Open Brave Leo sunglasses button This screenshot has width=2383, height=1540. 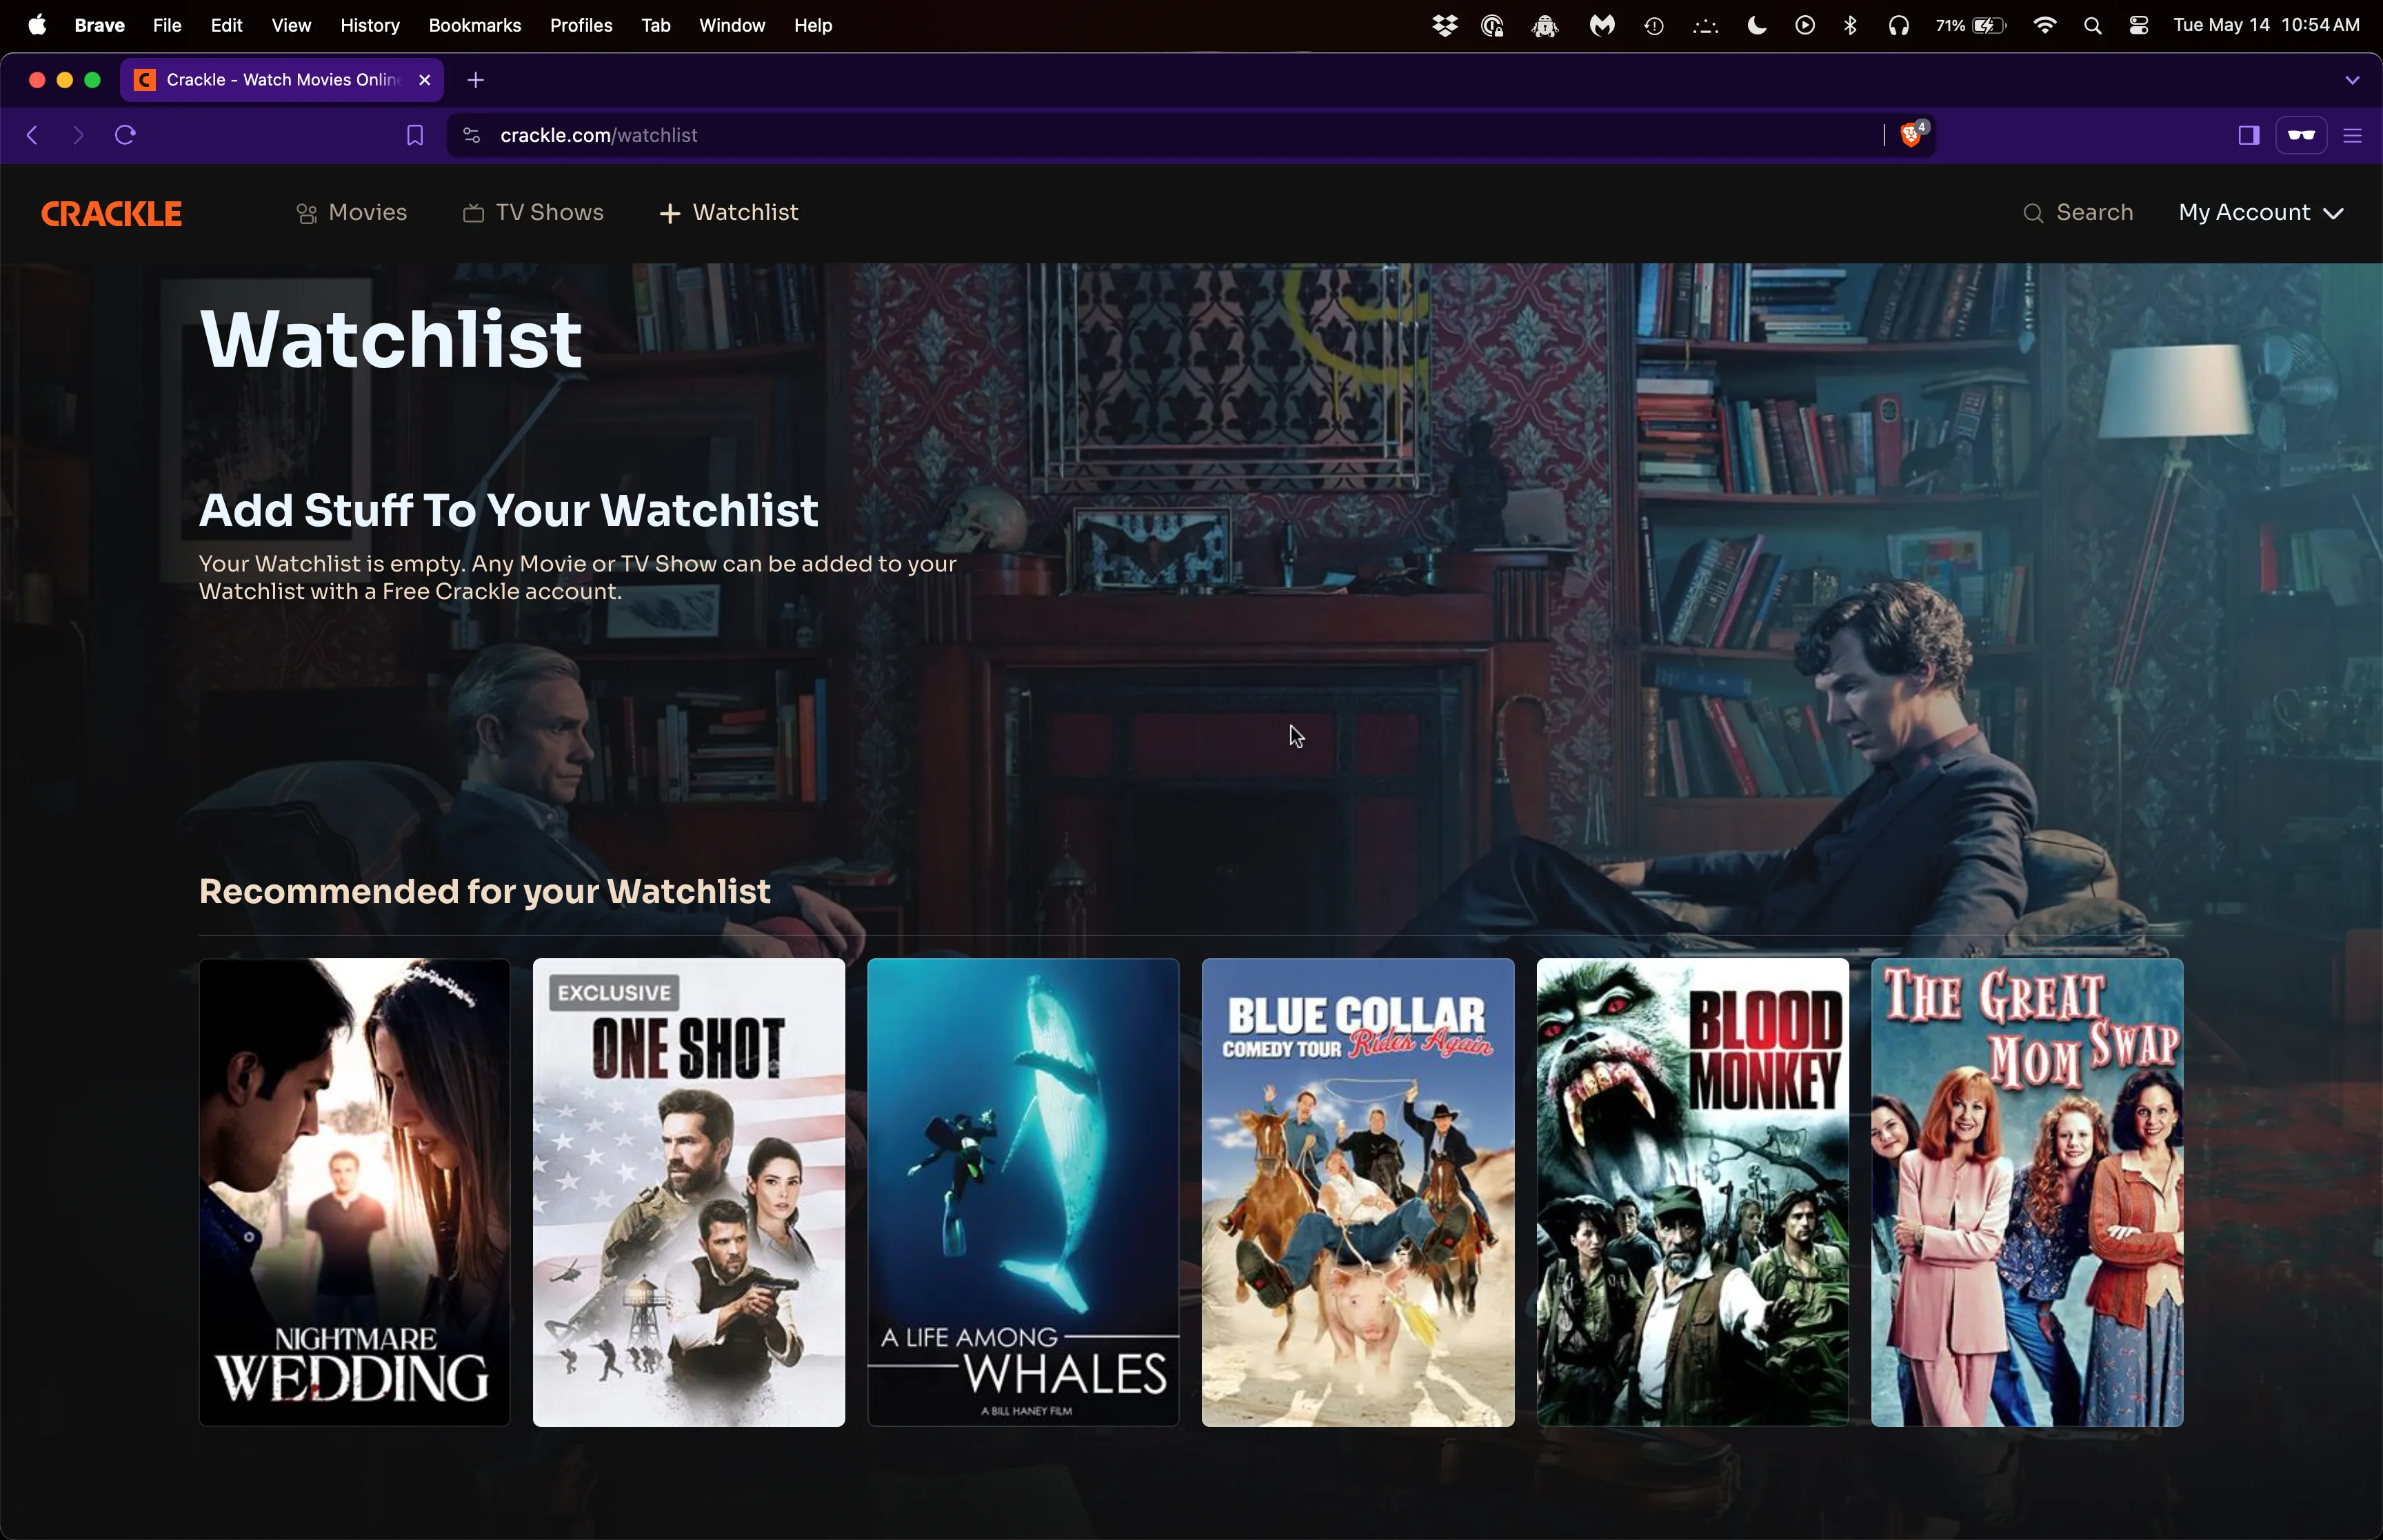pyautogui.click(x=2301, y=135)
